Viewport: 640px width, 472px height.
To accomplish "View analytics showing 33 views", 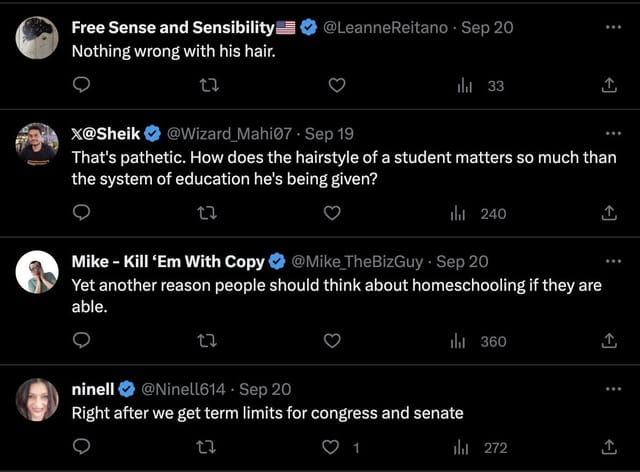I will coord(481,86).
